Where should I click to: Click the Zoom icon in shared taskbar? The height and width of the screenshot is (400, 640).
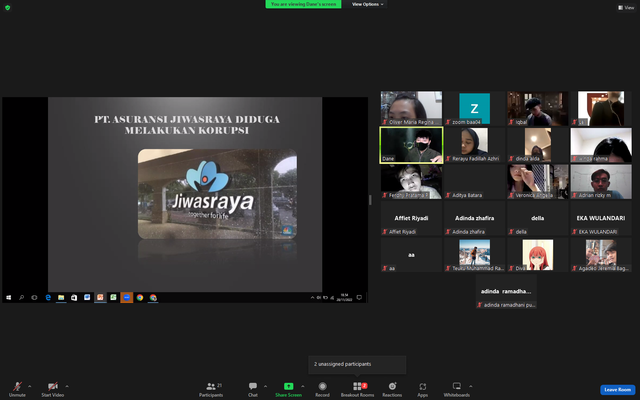(x=127, y=298)
